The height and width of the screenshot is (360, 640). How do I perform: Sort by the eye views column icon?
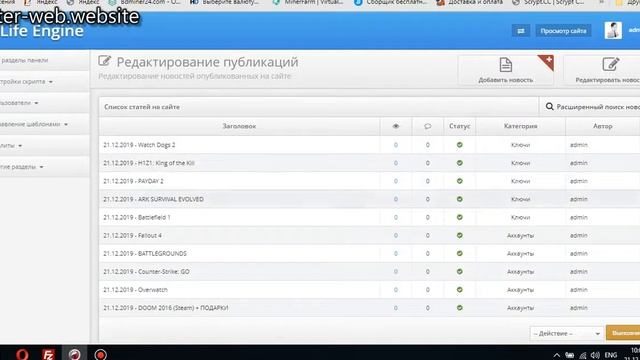click(396, 126)
